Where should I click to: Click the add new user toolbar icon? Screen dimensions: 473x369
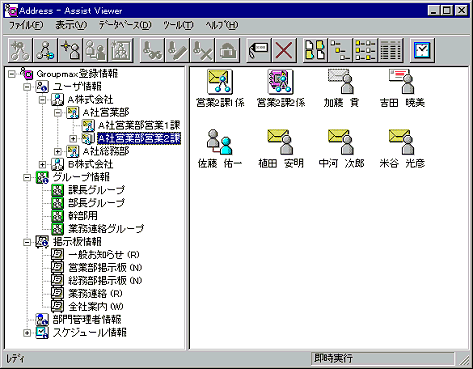click(x=70, y=50)
